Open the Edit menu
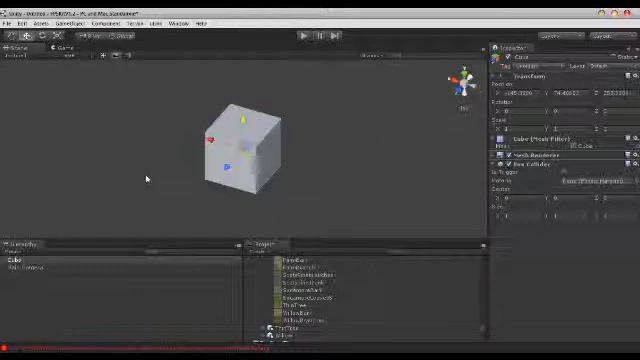 (22, 24)
